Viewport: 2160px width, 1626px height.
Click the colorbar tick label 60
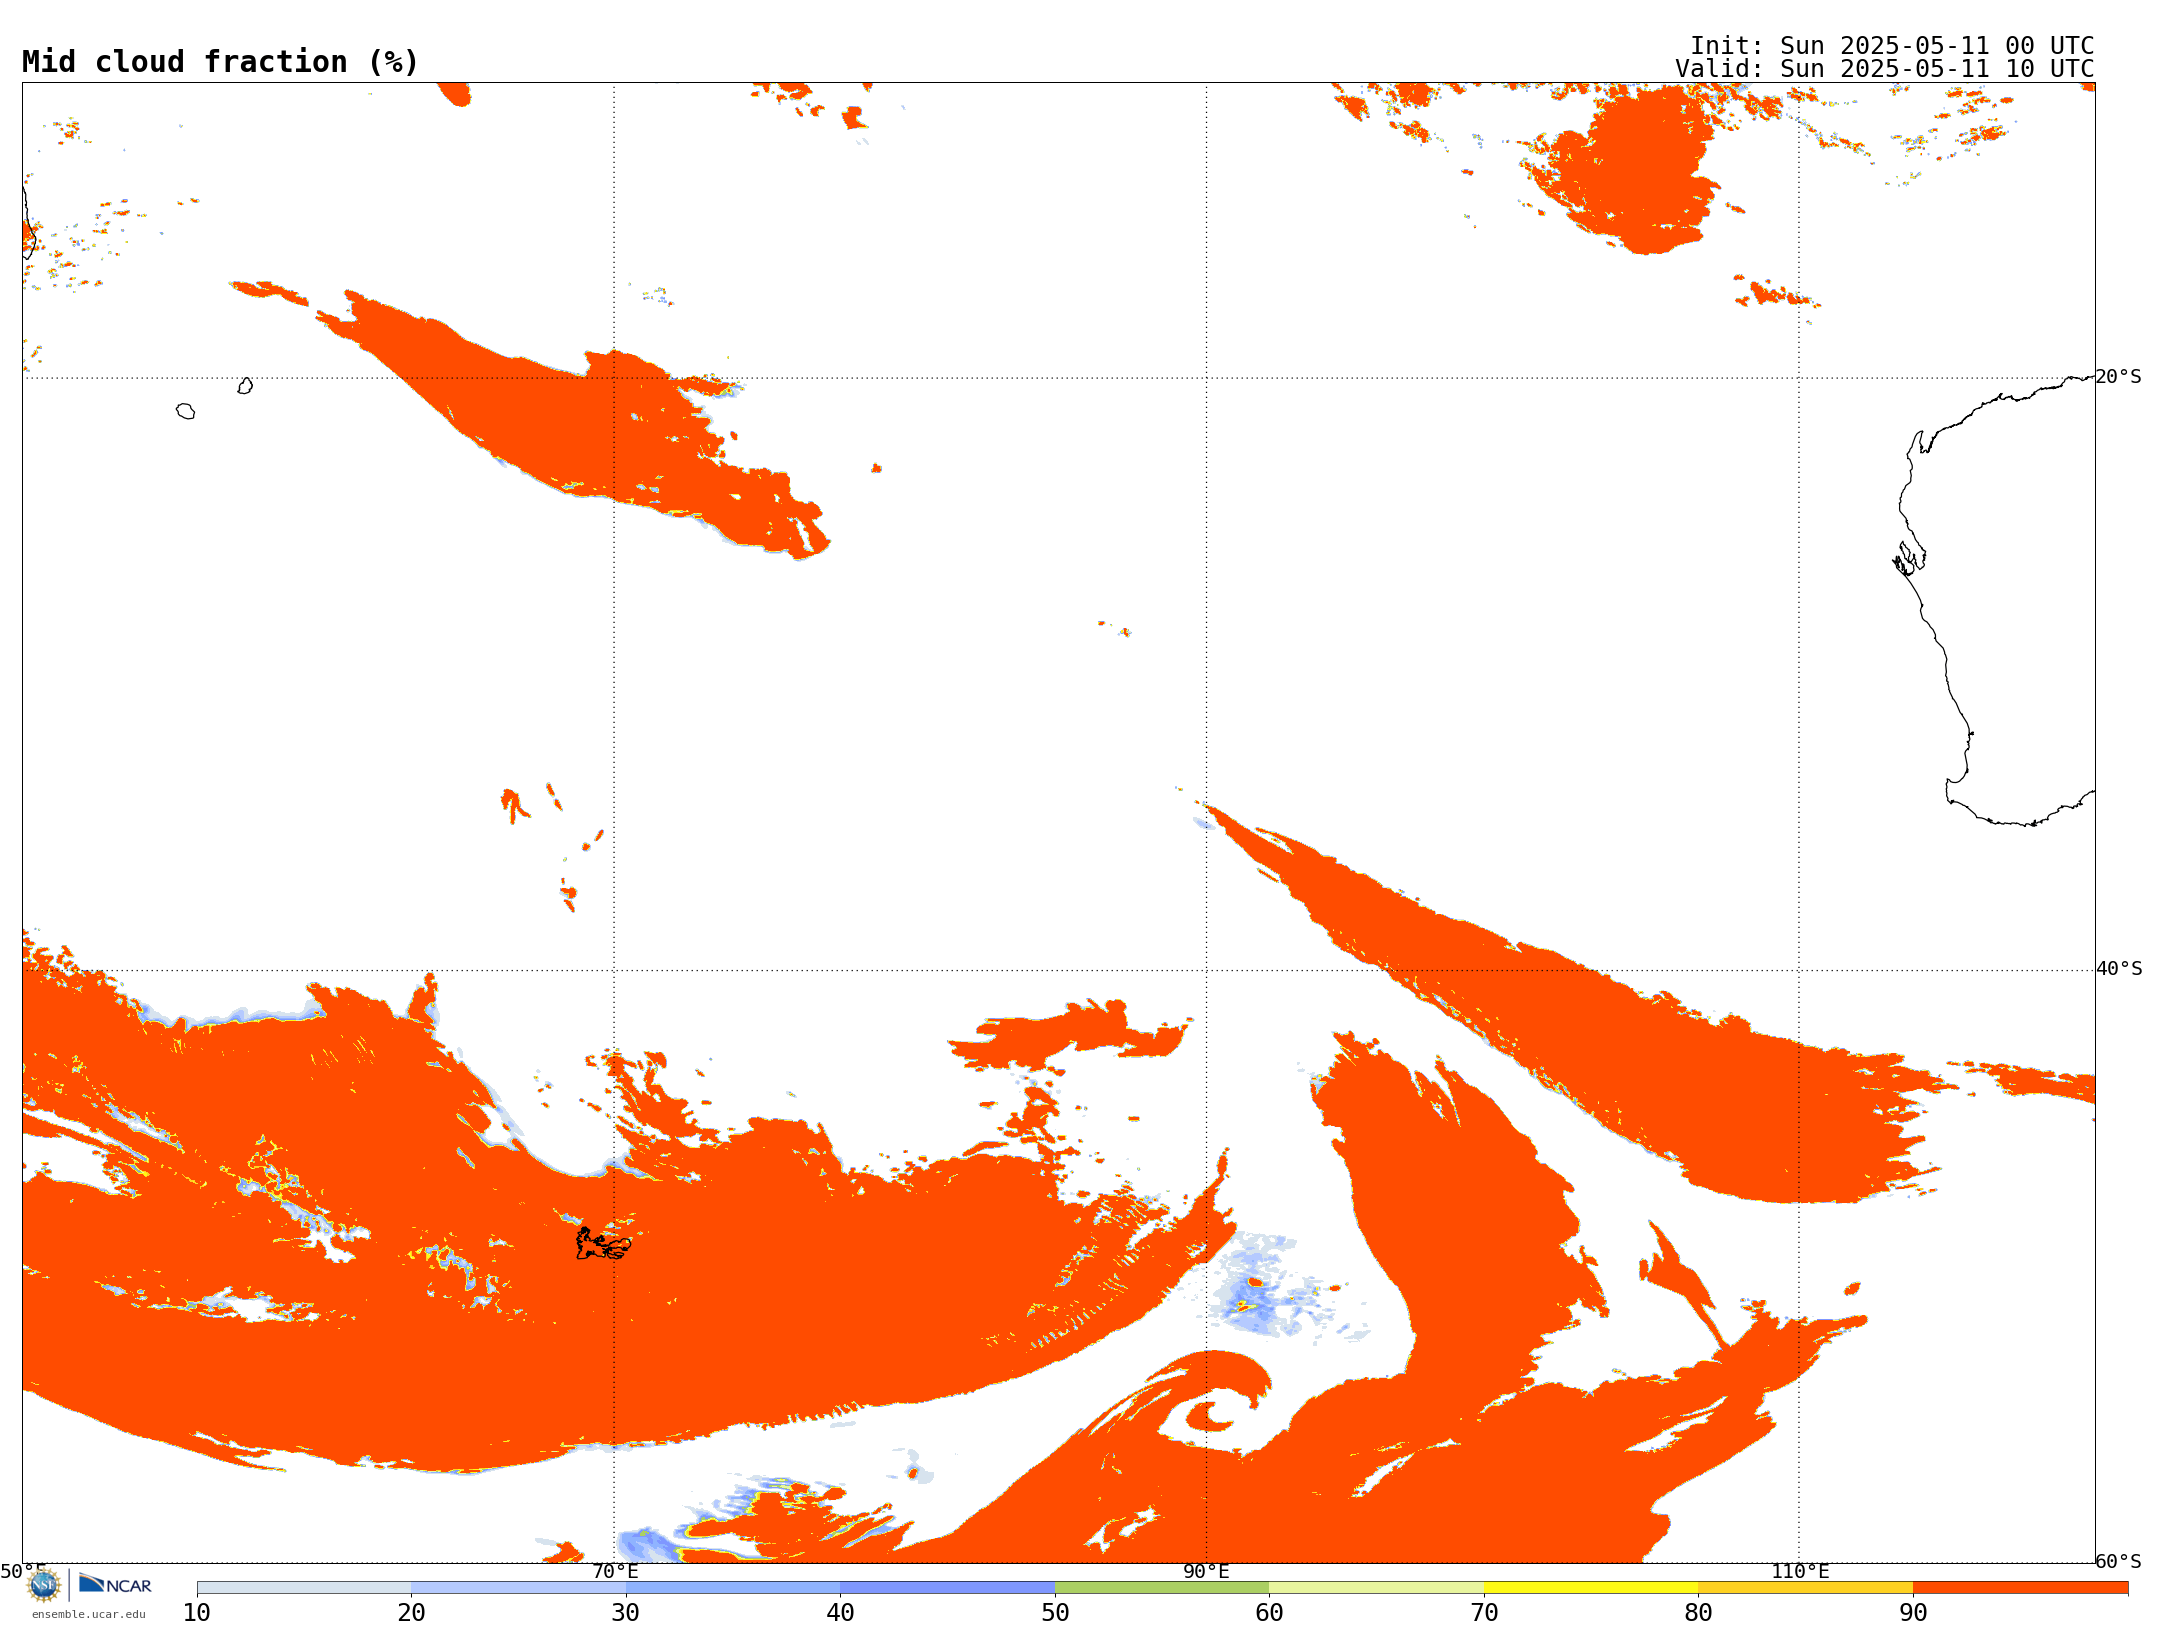tap(1269, 1613)
